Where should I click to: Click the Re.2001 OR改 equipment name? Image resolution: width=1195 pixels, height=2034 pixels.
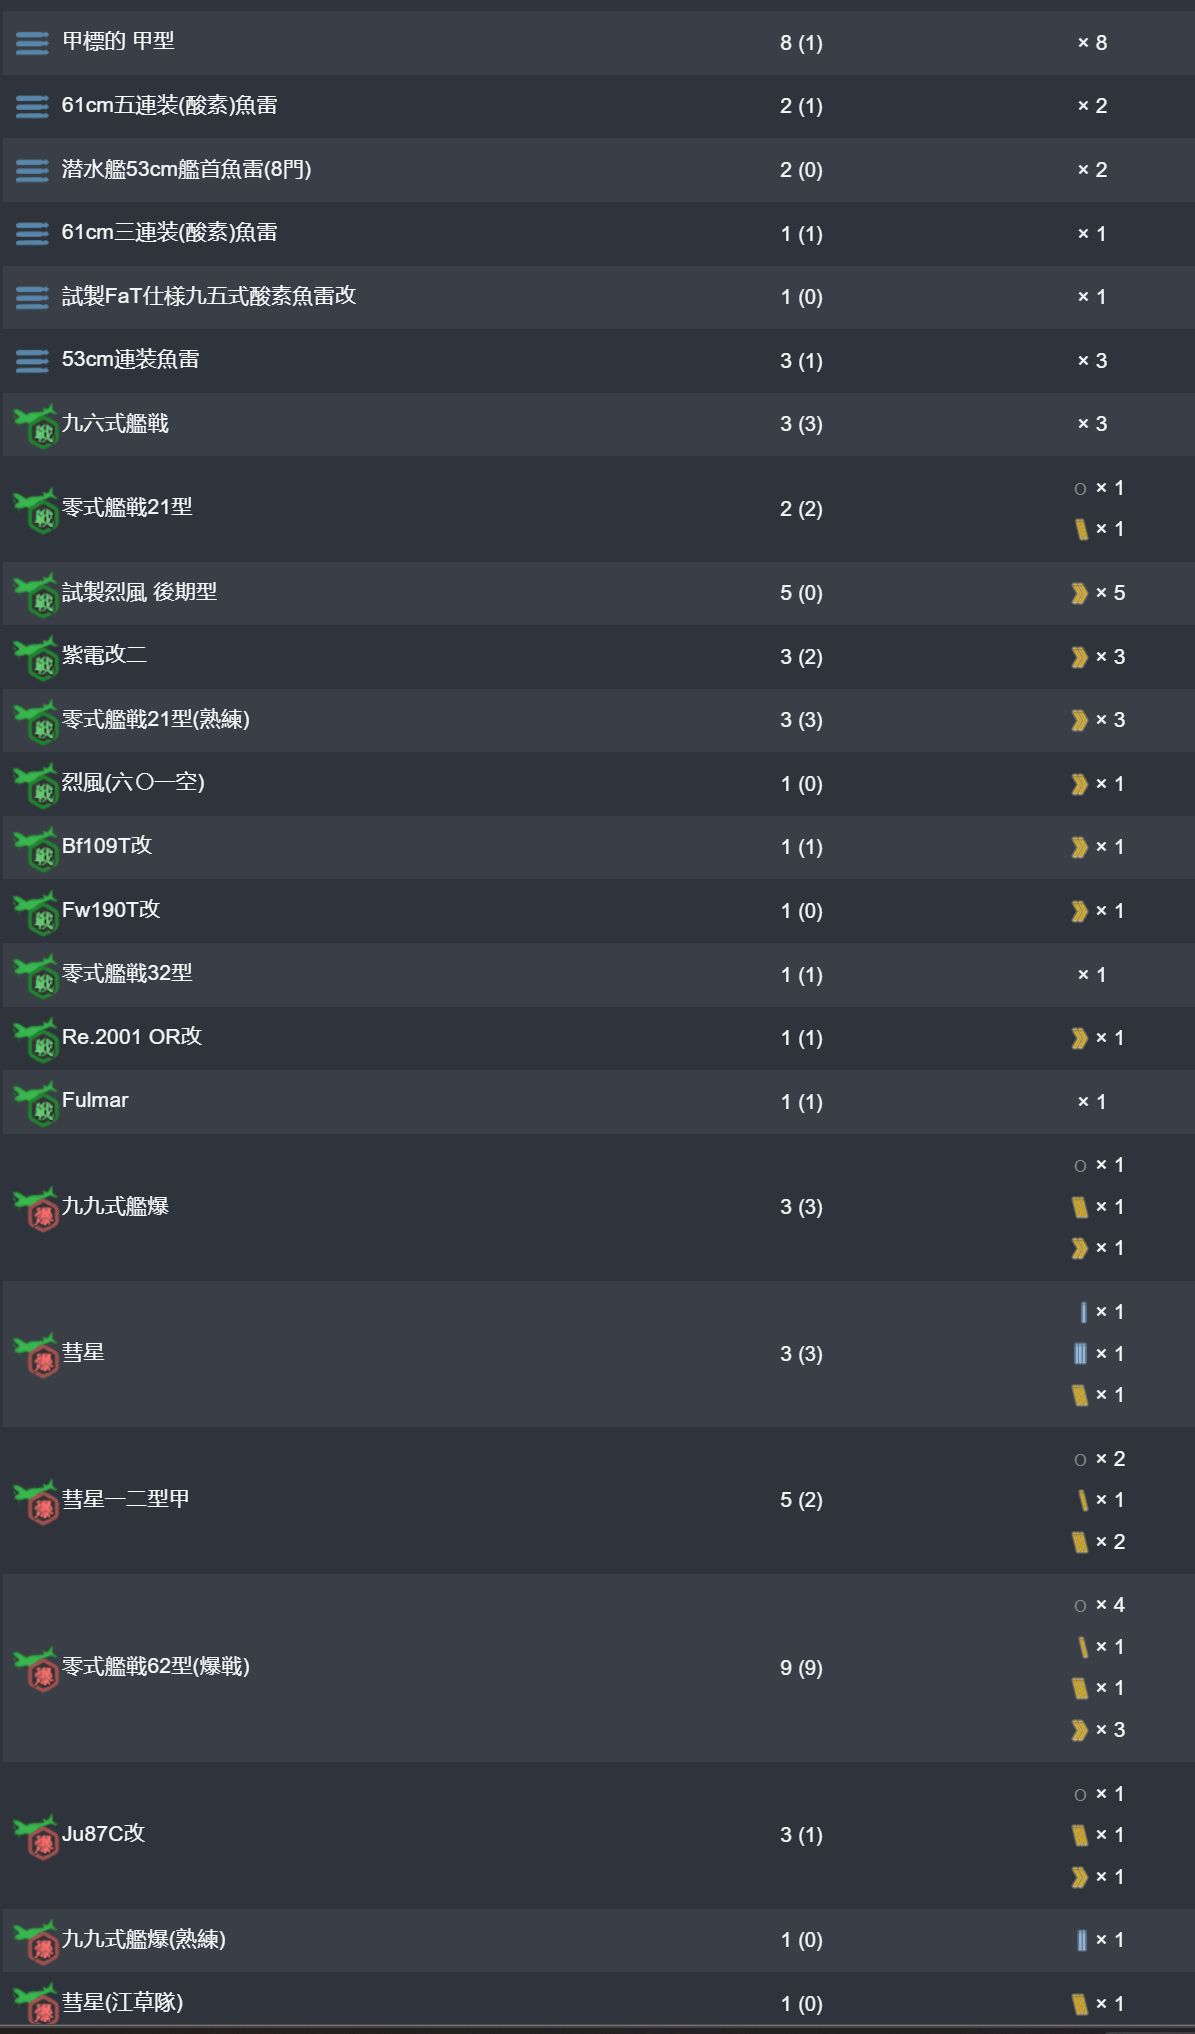pos(132,1037)
